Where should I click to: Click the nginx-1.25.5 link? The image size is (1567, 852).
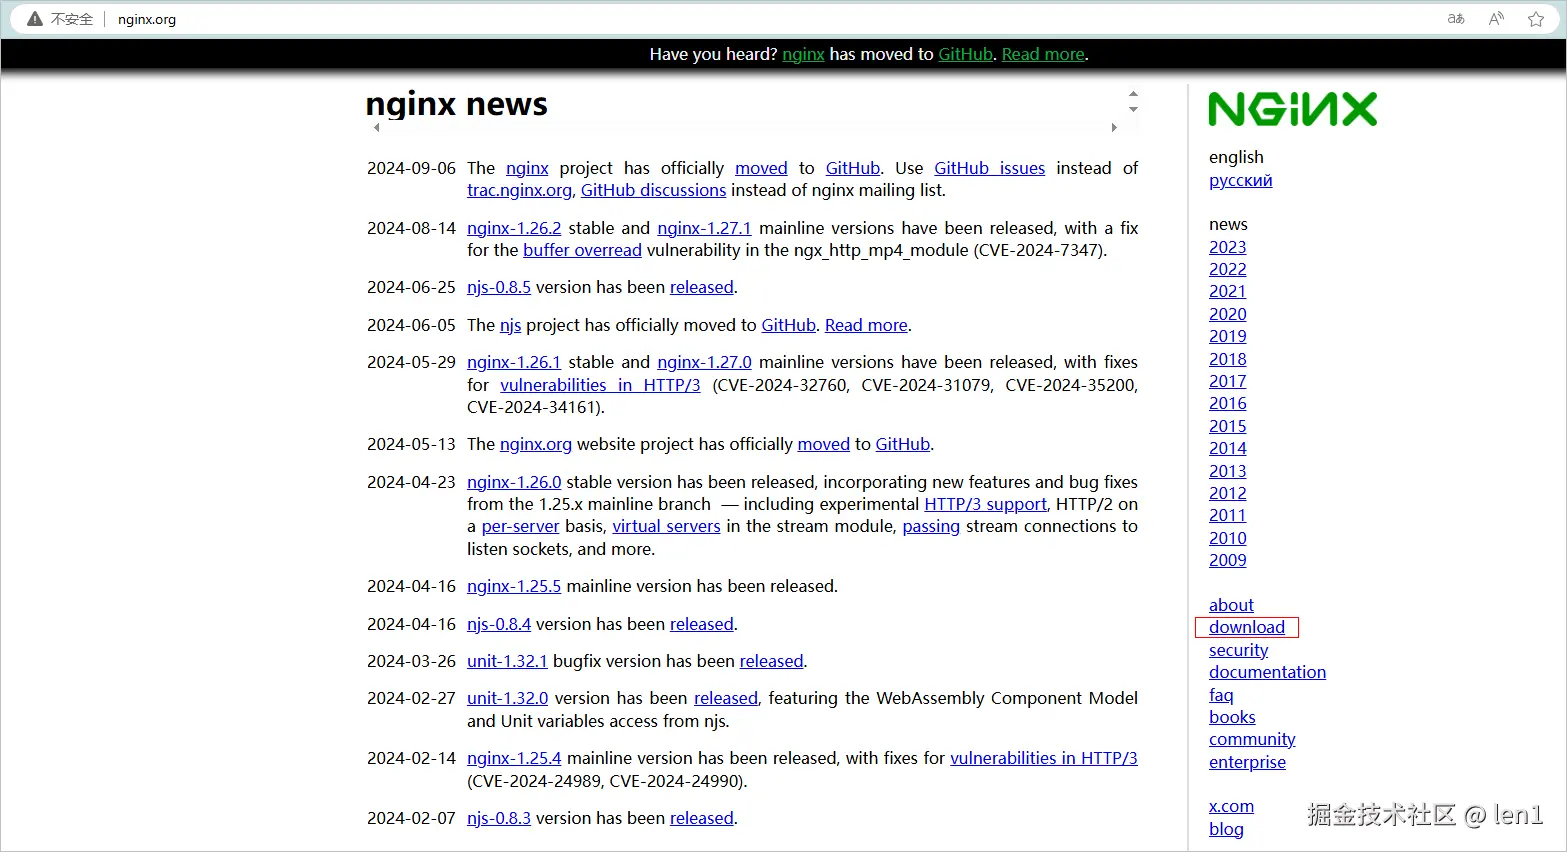click(514, 586)
